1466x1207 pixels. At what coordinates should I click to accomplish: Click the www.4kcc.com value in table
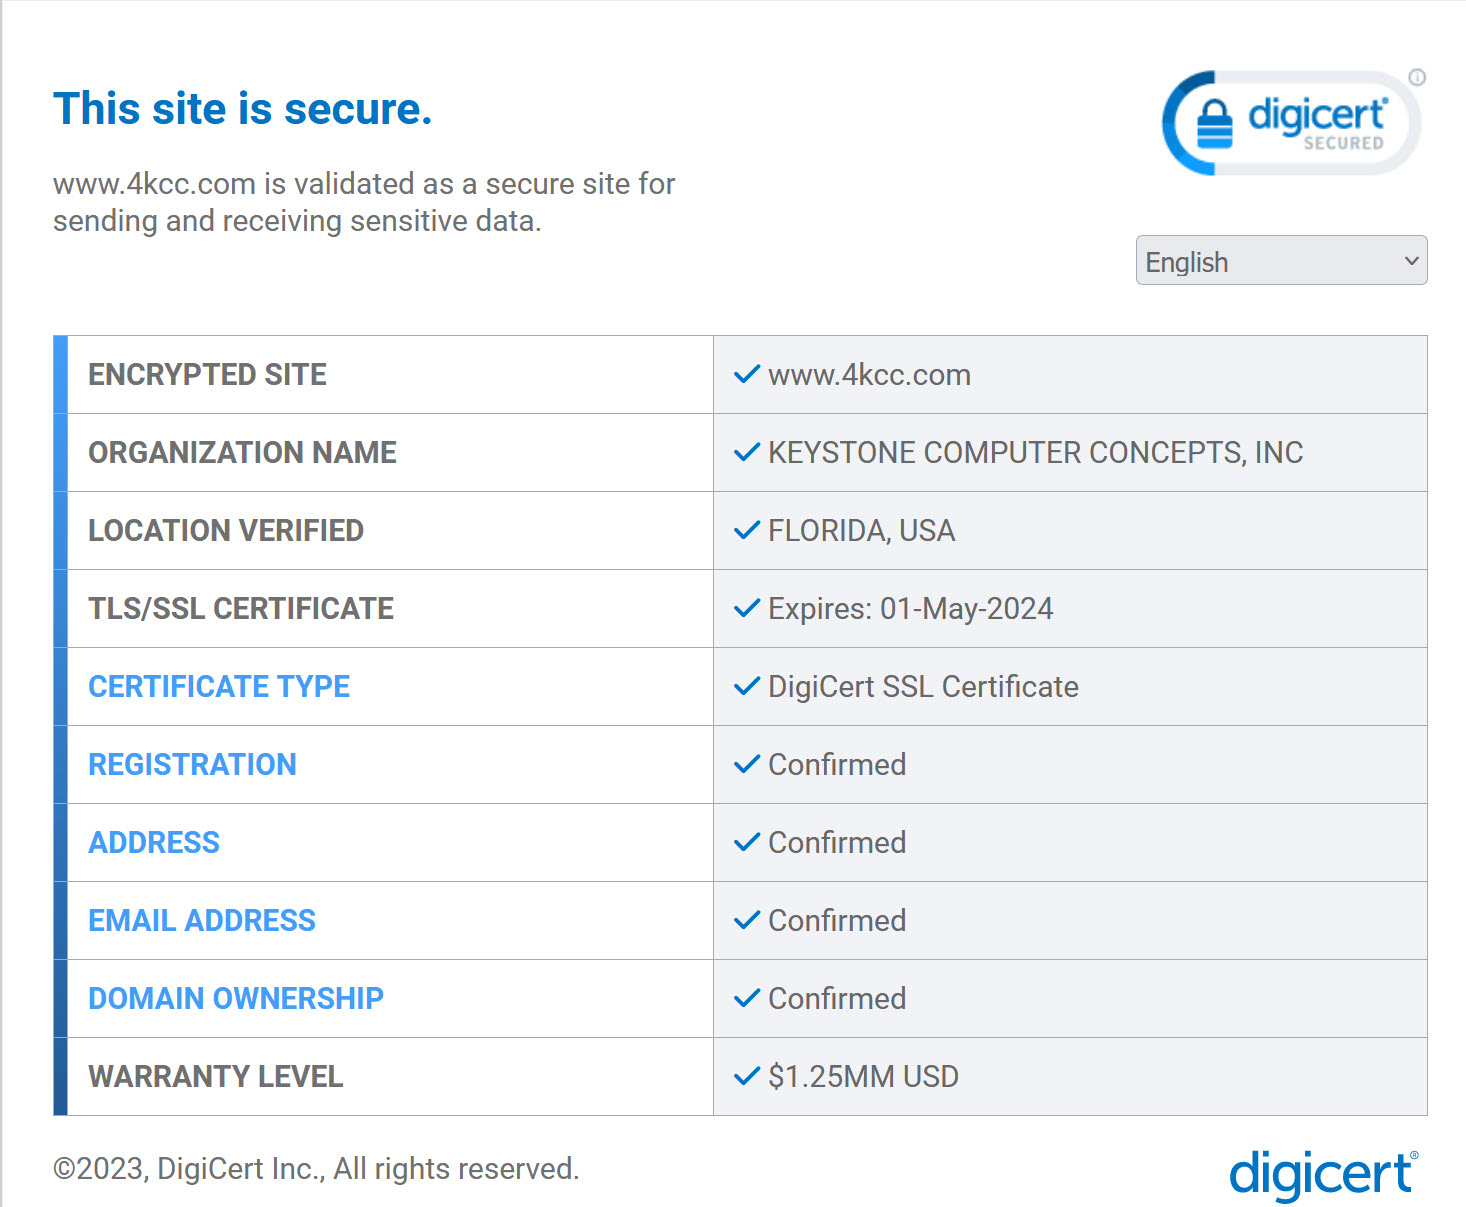pyautogui.click(x=869, y=375)
